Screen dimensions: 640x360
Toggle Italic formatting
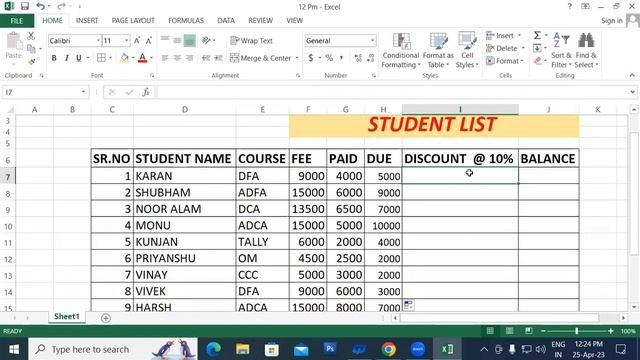click(x=67, y=58)
